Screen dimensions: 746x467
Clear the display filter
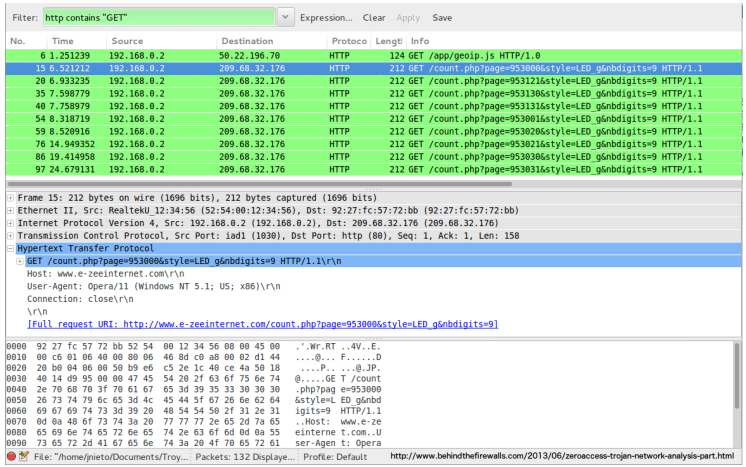(x=374, y=18)
